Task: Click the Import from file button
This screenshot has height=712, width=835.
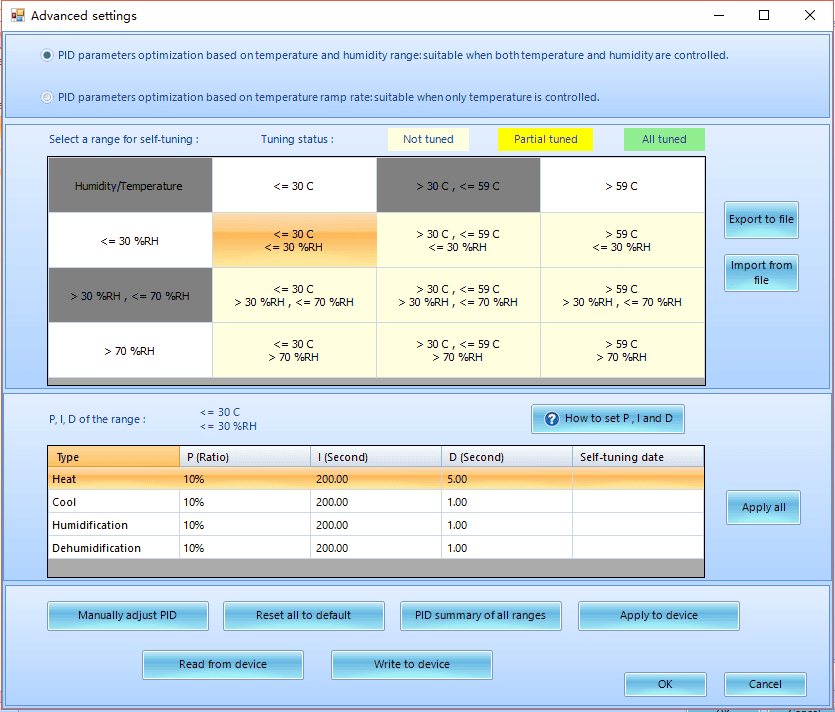Action: [x=761, y=273]
